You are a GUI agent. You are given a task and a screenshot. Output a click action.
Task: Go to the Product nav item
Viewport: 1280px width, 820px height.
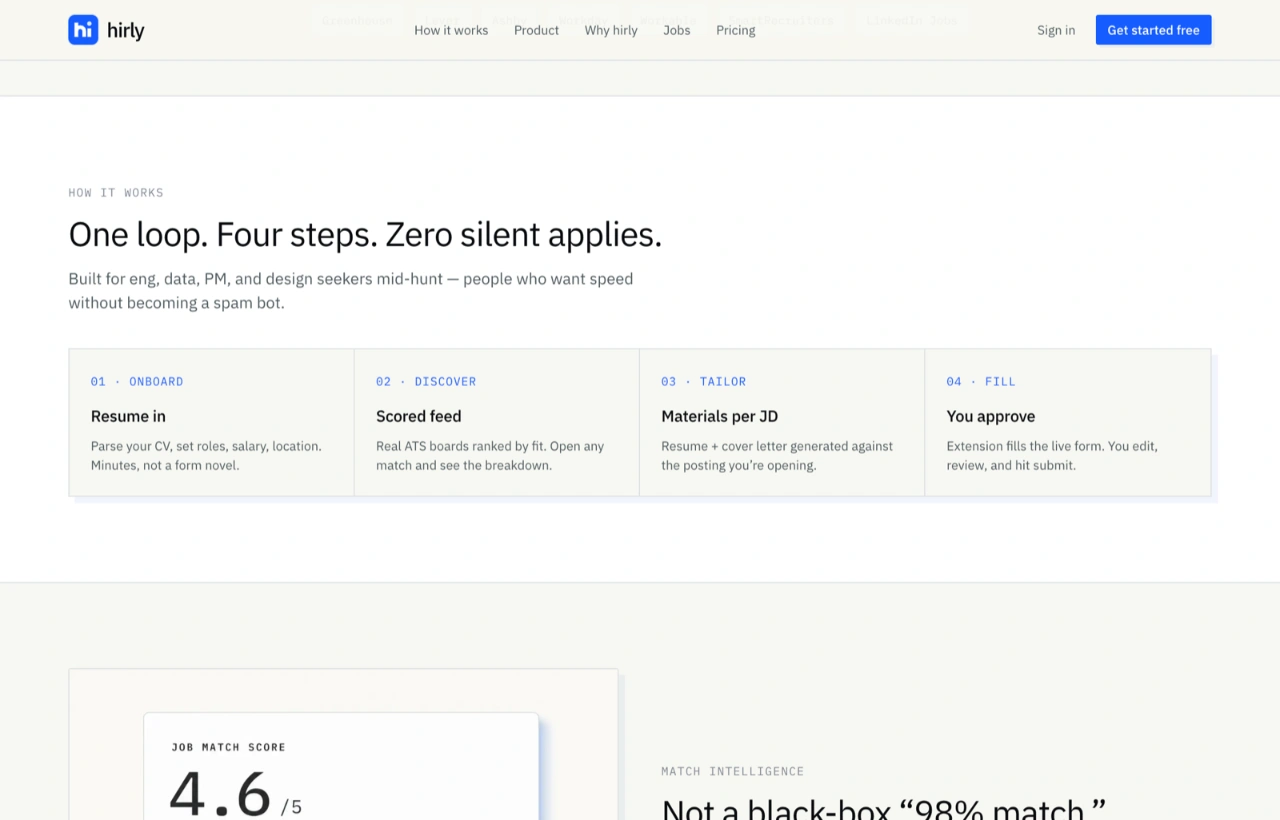pos(536,30)
